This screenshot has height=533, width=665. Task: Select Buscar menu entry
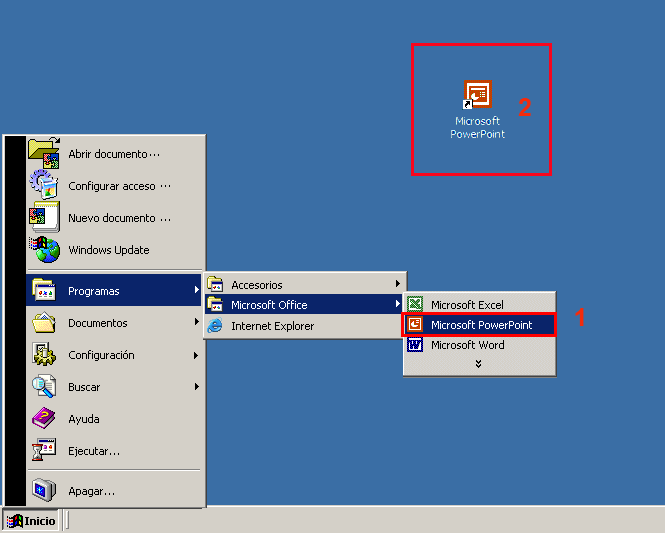(x=115, y=386)
